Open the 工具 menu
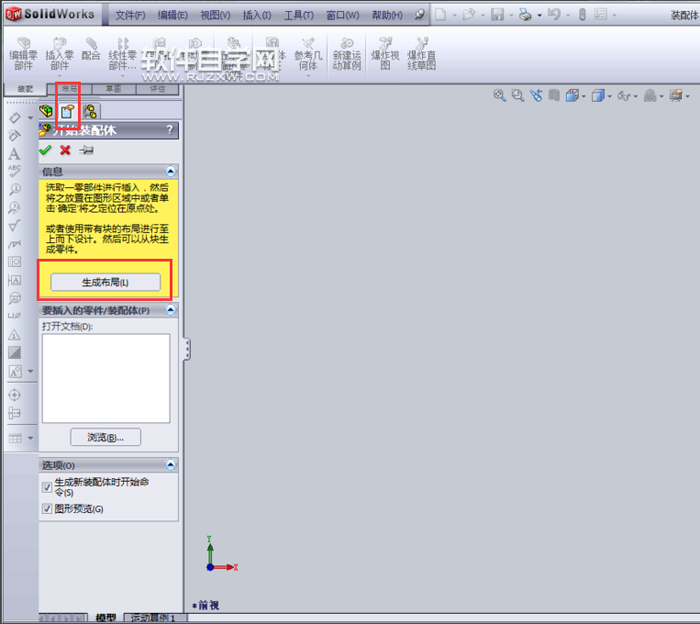This screenshot has width=700, height=624. (x=299, y=15)
